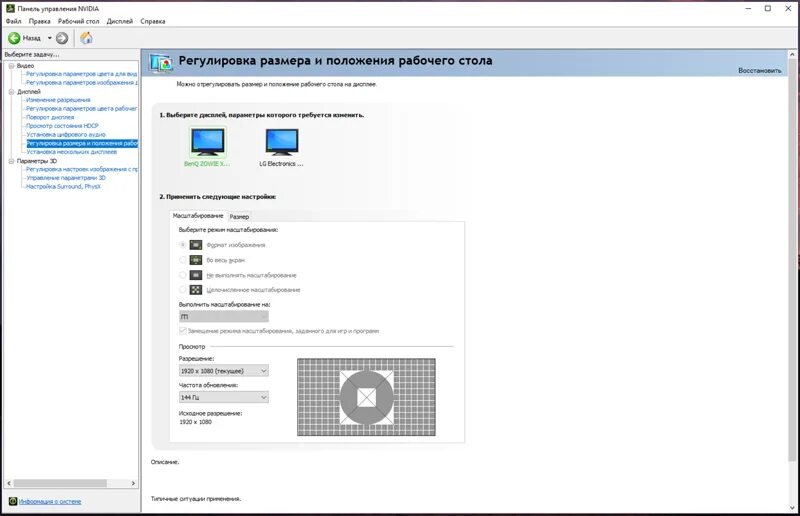
Task: Click the '1920 x 1080' native resolution text
Action: 195,422
